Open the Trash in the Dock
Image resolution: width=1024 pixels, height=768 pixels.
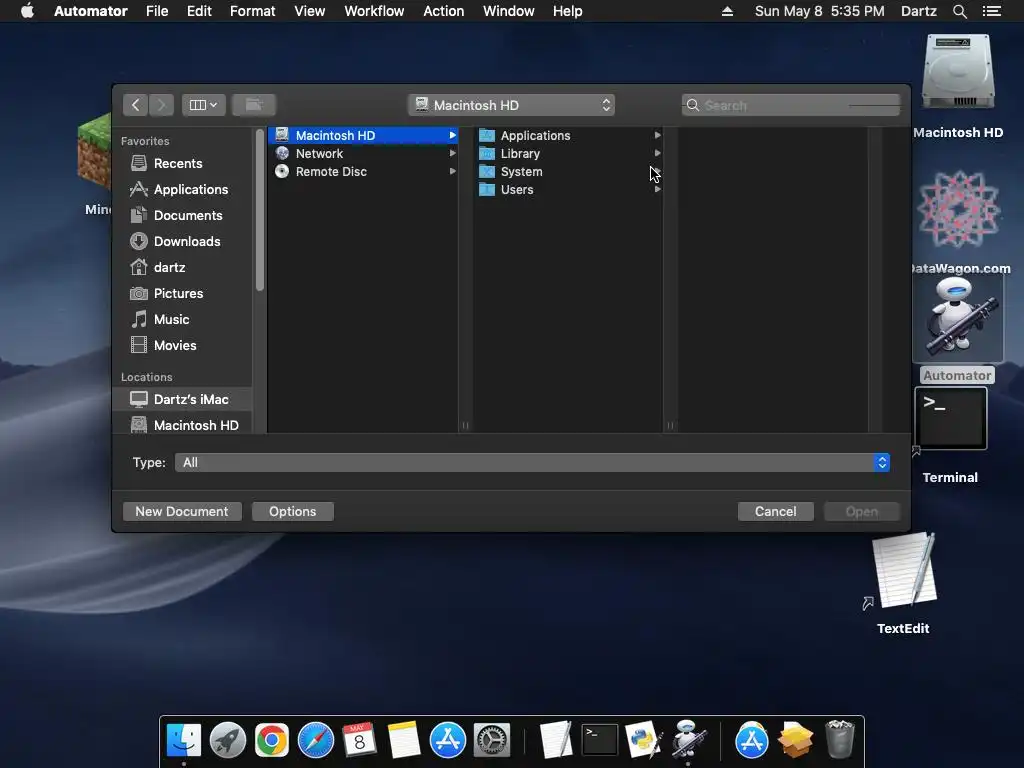tap(840, 739)
